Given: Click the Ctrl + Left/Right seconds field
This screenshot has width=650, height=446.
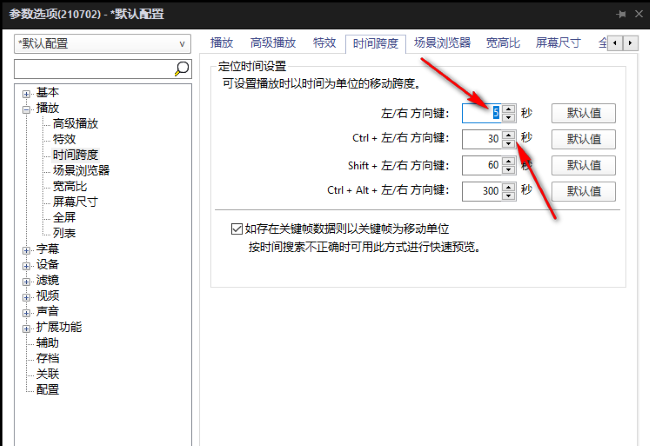Looking at the screenshot, I should (482, 139).
